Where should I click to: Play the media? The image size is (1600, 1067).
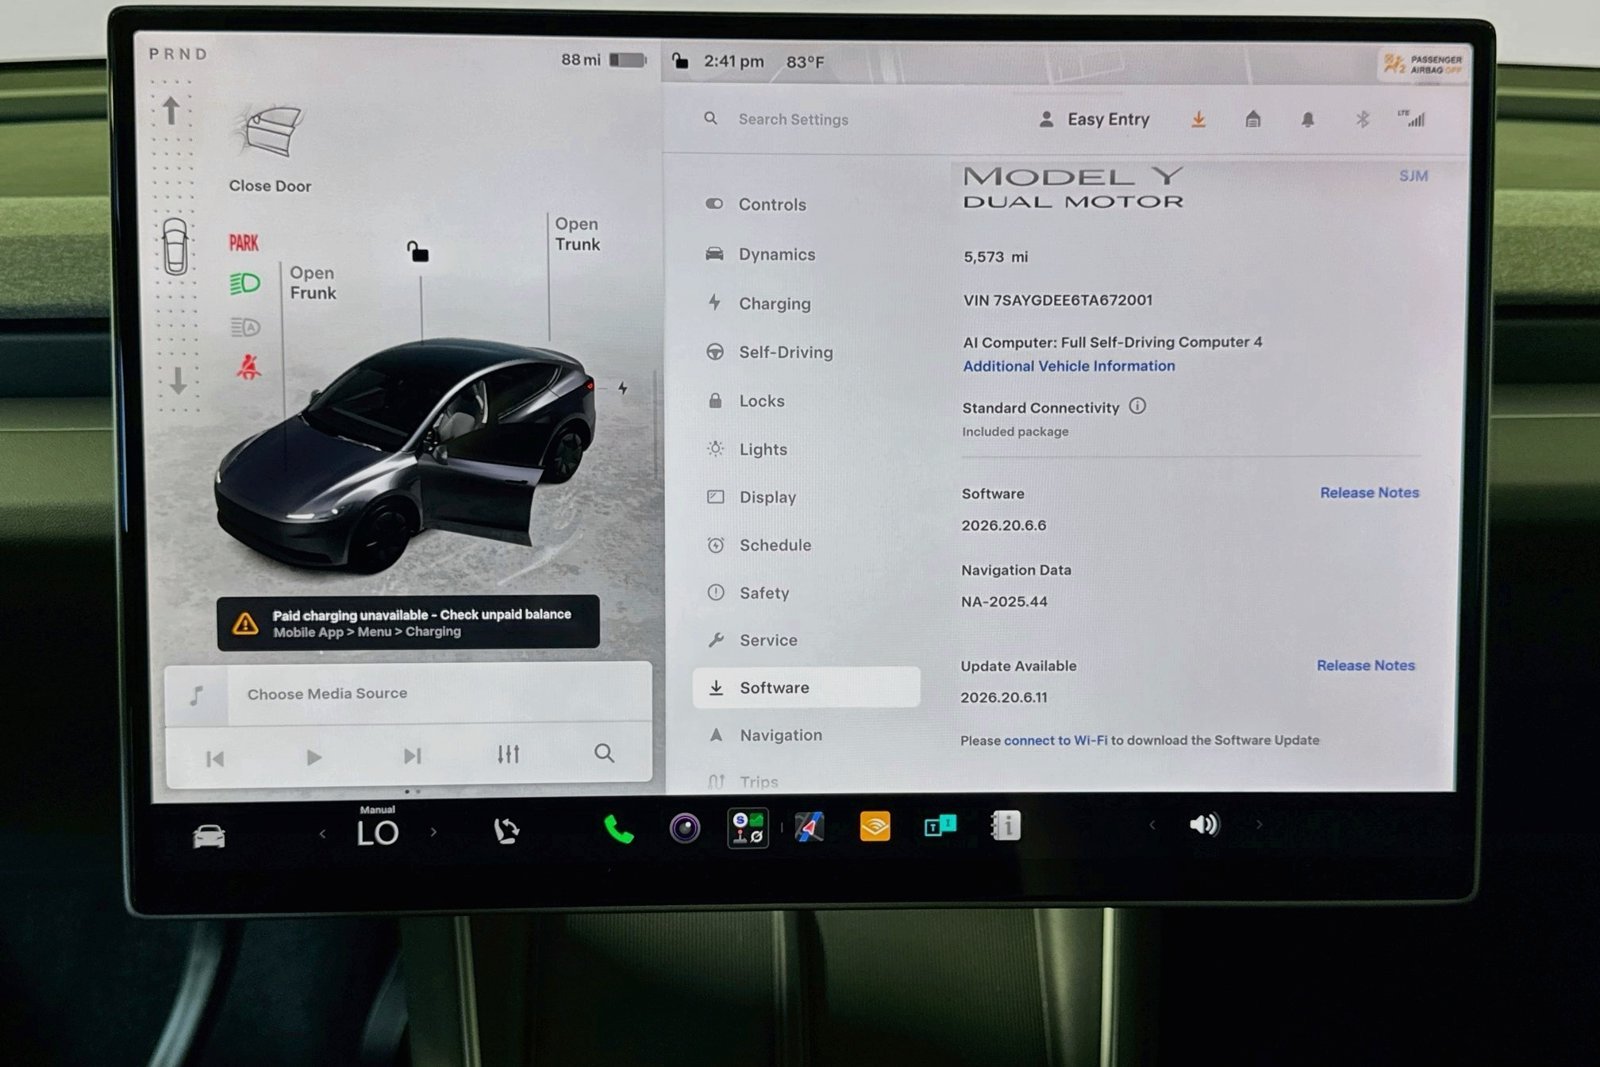(x=314, y=757)
